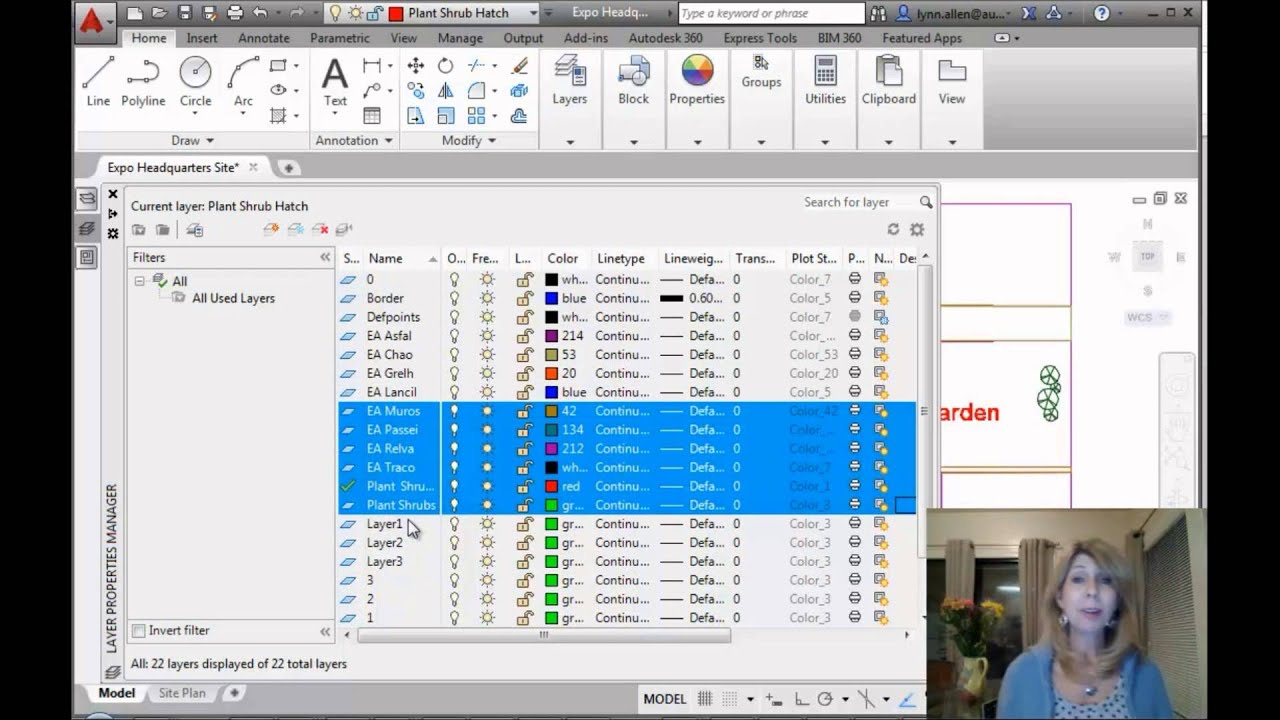Toggle On/Off bulb for Layer2

point(454,543)
